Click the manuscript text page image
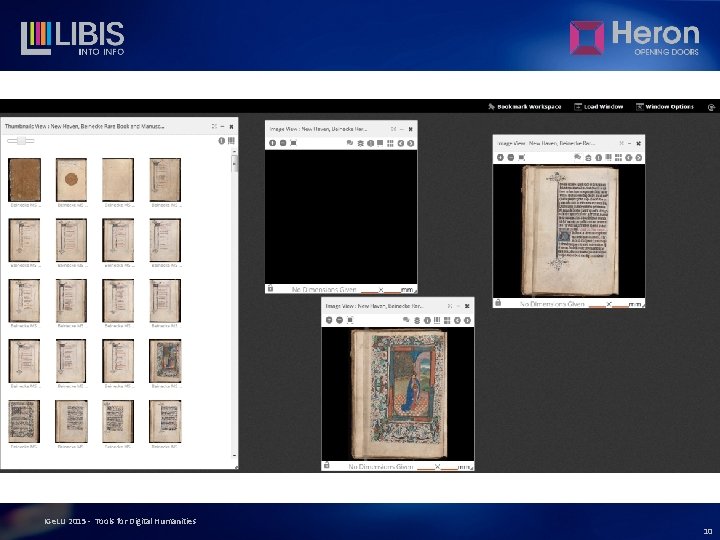Screen dimensions: 720x540 point(570,231)
